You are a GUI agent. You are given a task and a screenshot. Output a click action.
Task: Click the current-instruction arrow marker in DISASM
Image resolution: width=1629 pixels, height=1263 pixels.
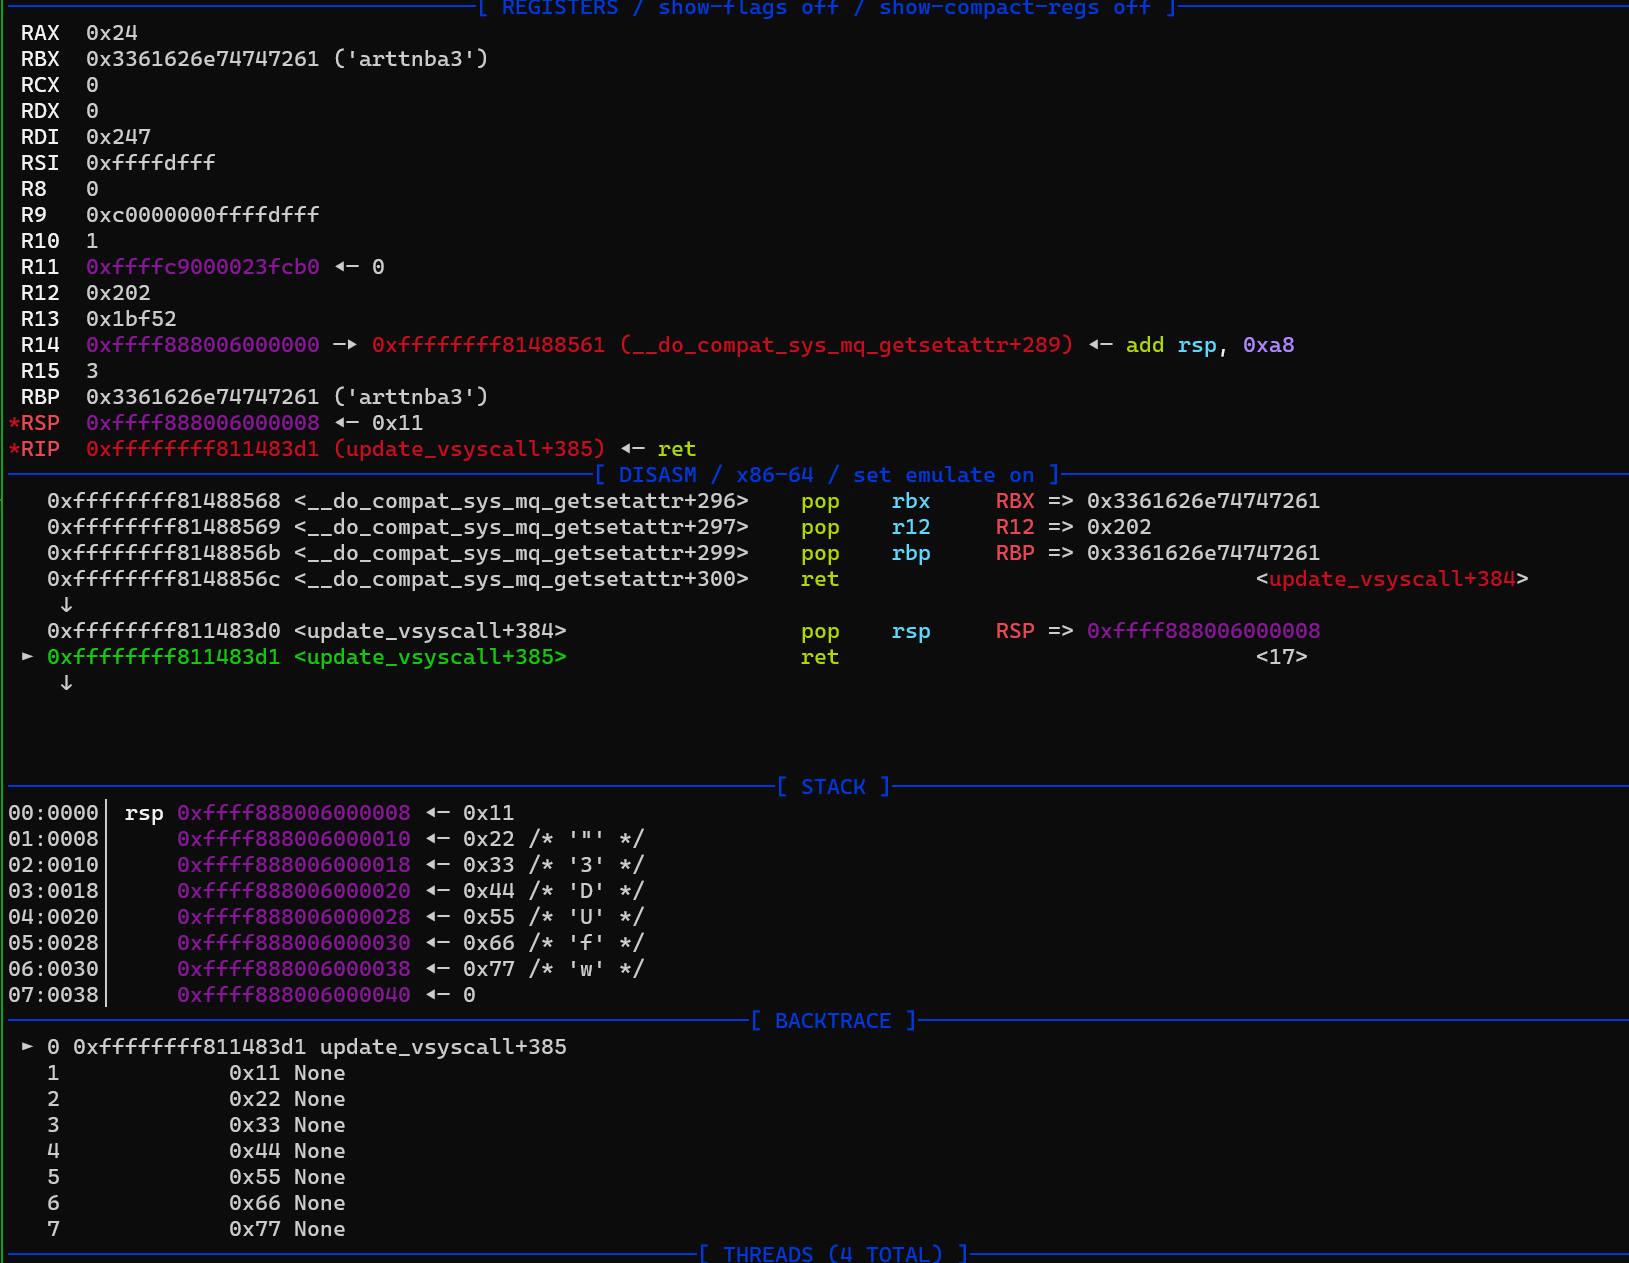(x=28, y=657)
